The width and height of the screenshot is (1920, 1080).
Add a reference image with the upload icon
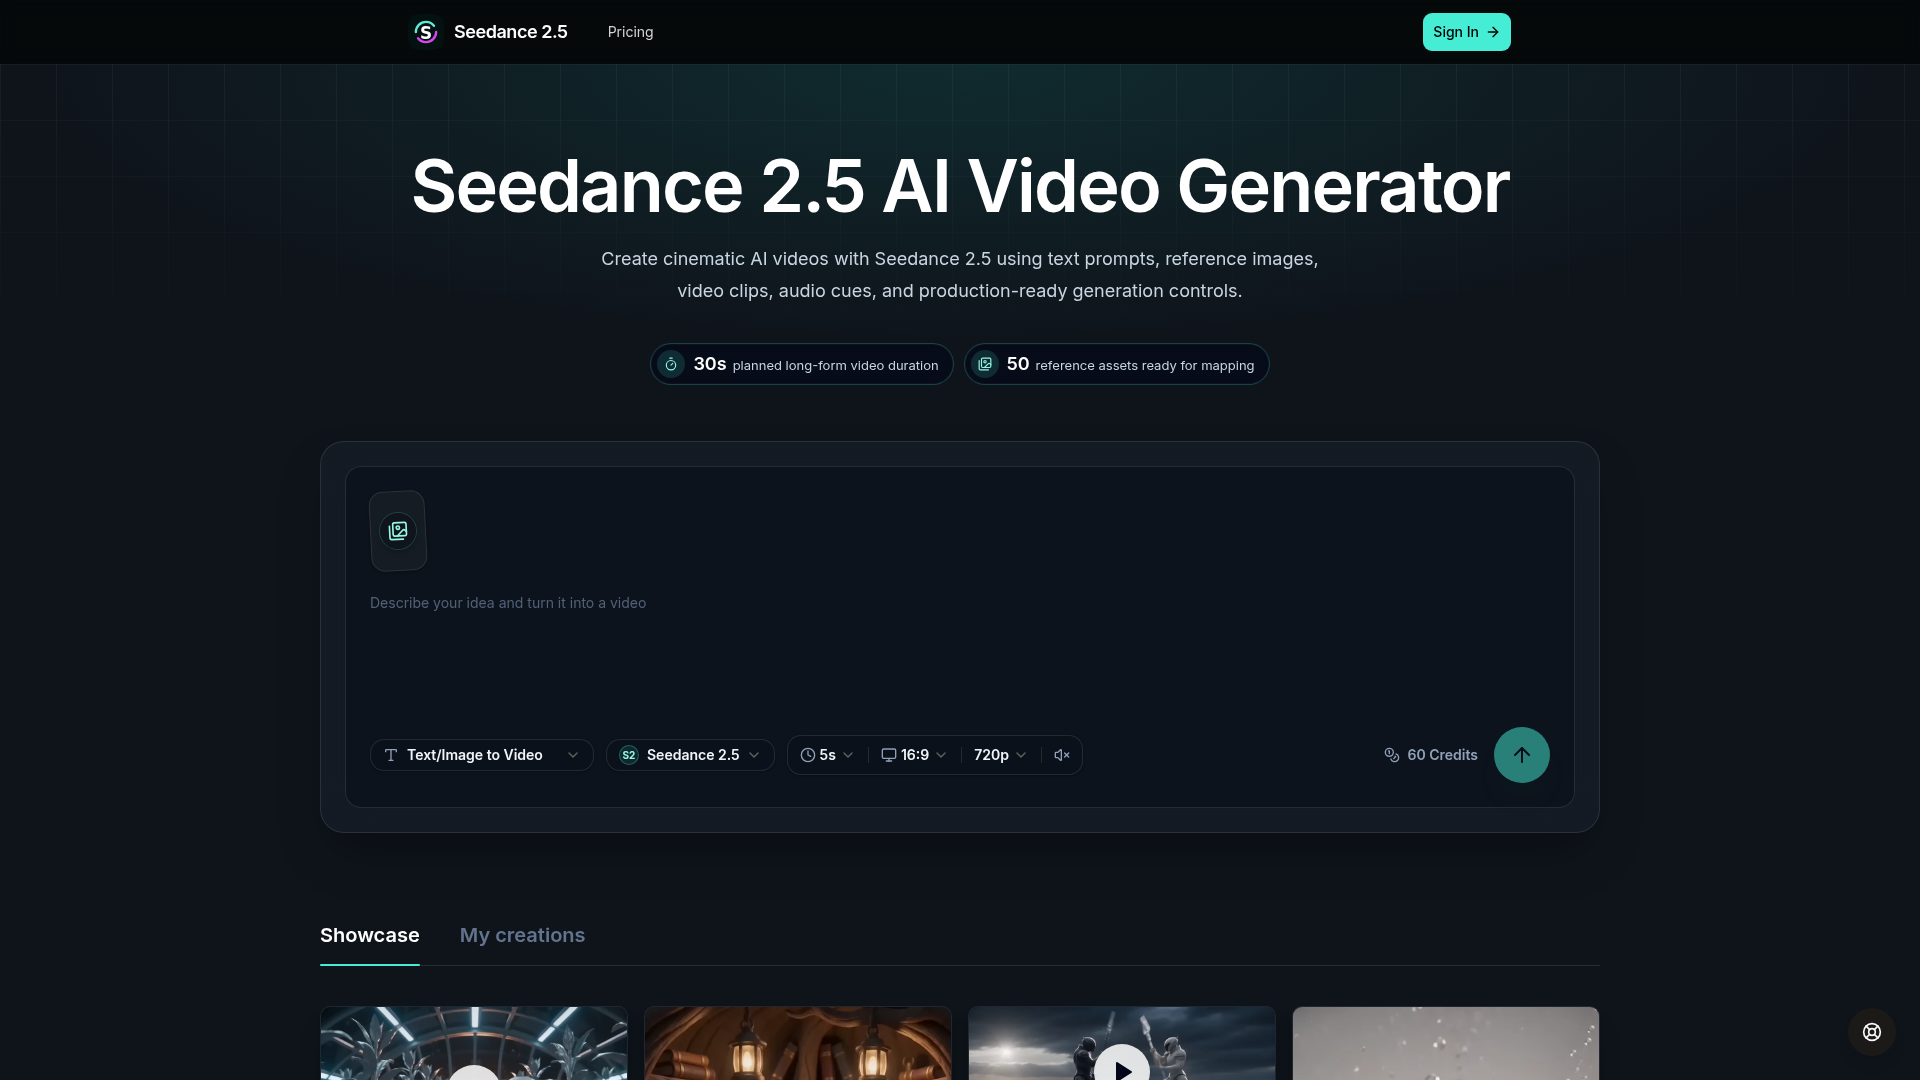click(x=398, y=531)
